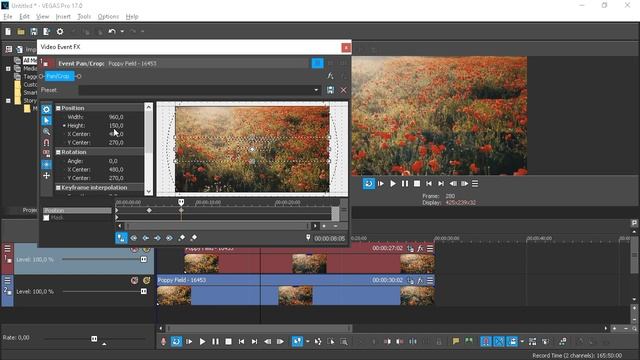Toggle Mute on track 2
This screenshot has height=360, width=640.
[134, 280]
